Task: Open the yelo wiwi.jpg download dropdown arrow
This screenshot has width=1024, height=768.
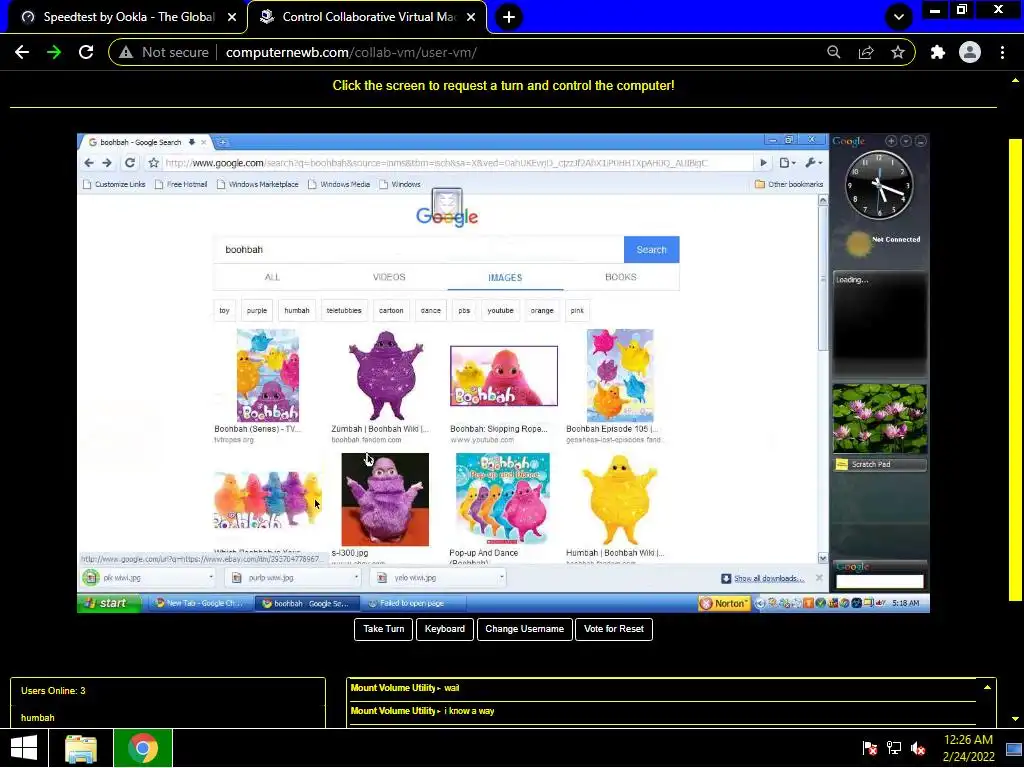Action: coord(502,577)
